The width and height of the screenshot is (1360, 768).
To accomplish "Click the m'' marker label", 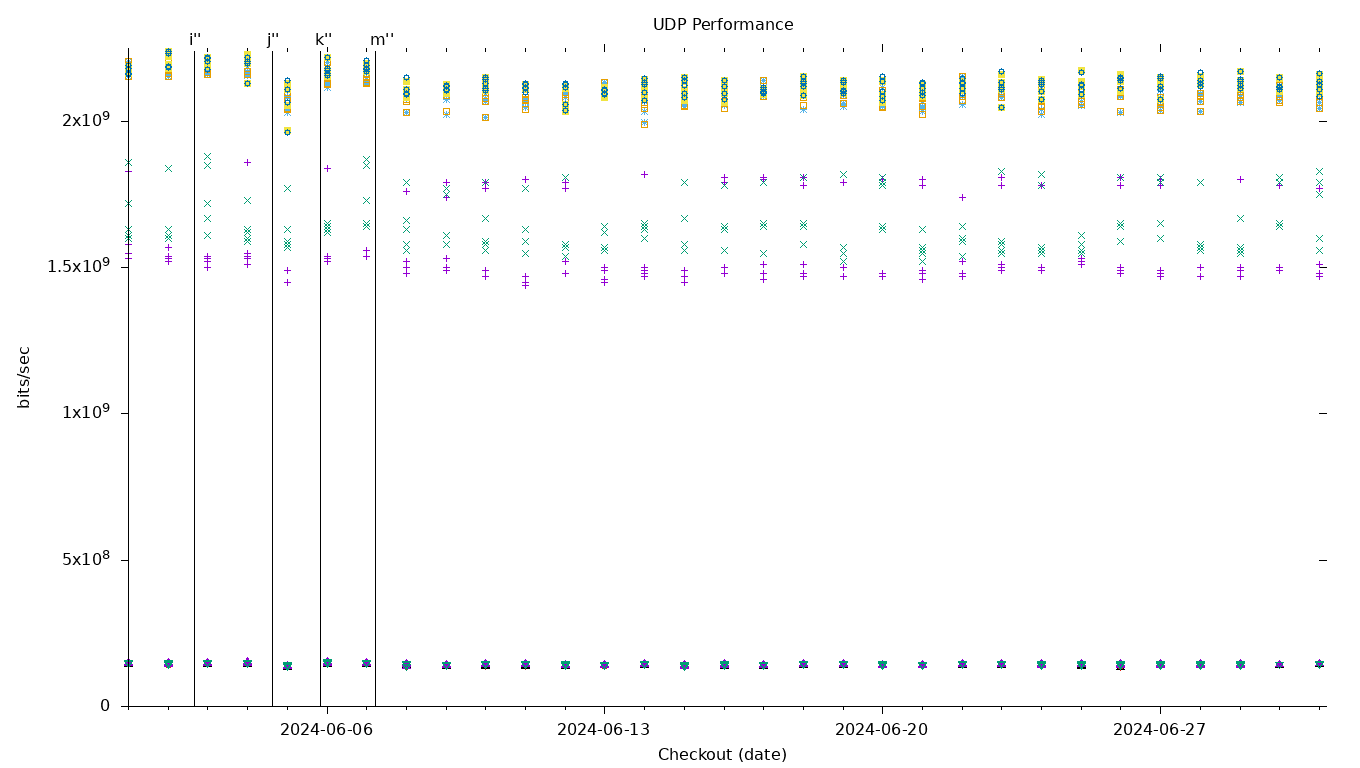I will point(382,40).
